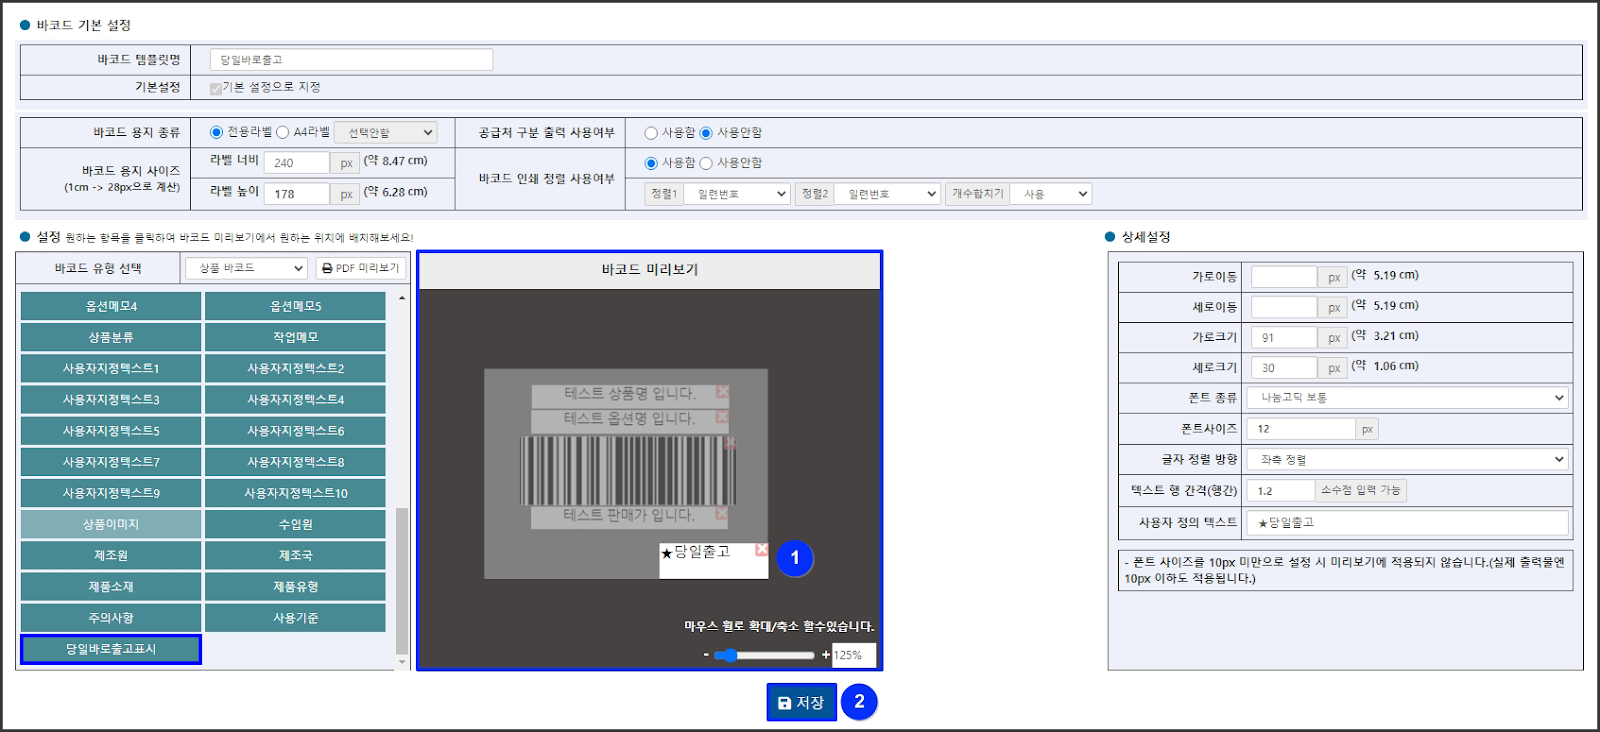Select the 상품분류 item button
Image resolution: width=1600 pixels, height=732 pixels.
pyautogui.click(x=111, y=337)
